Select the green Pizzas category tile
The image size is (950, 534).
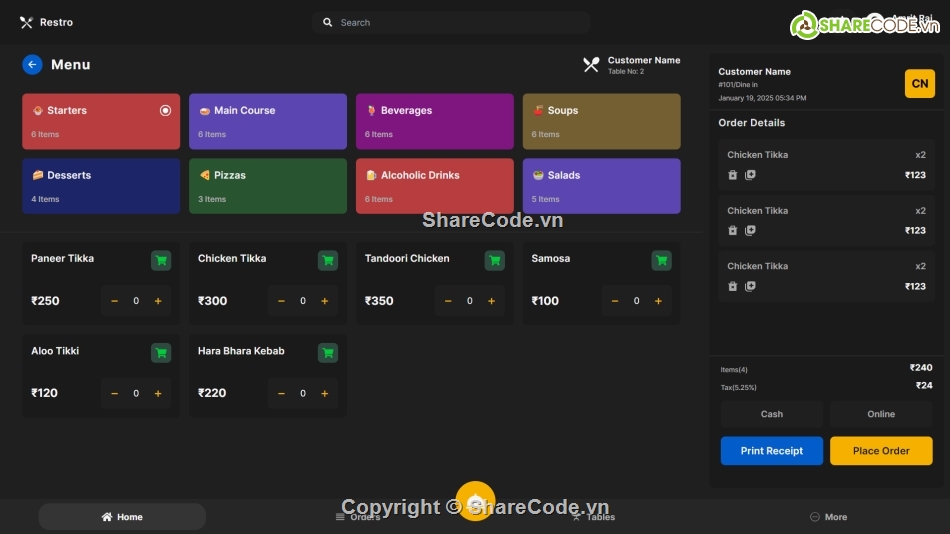(267, 185)
